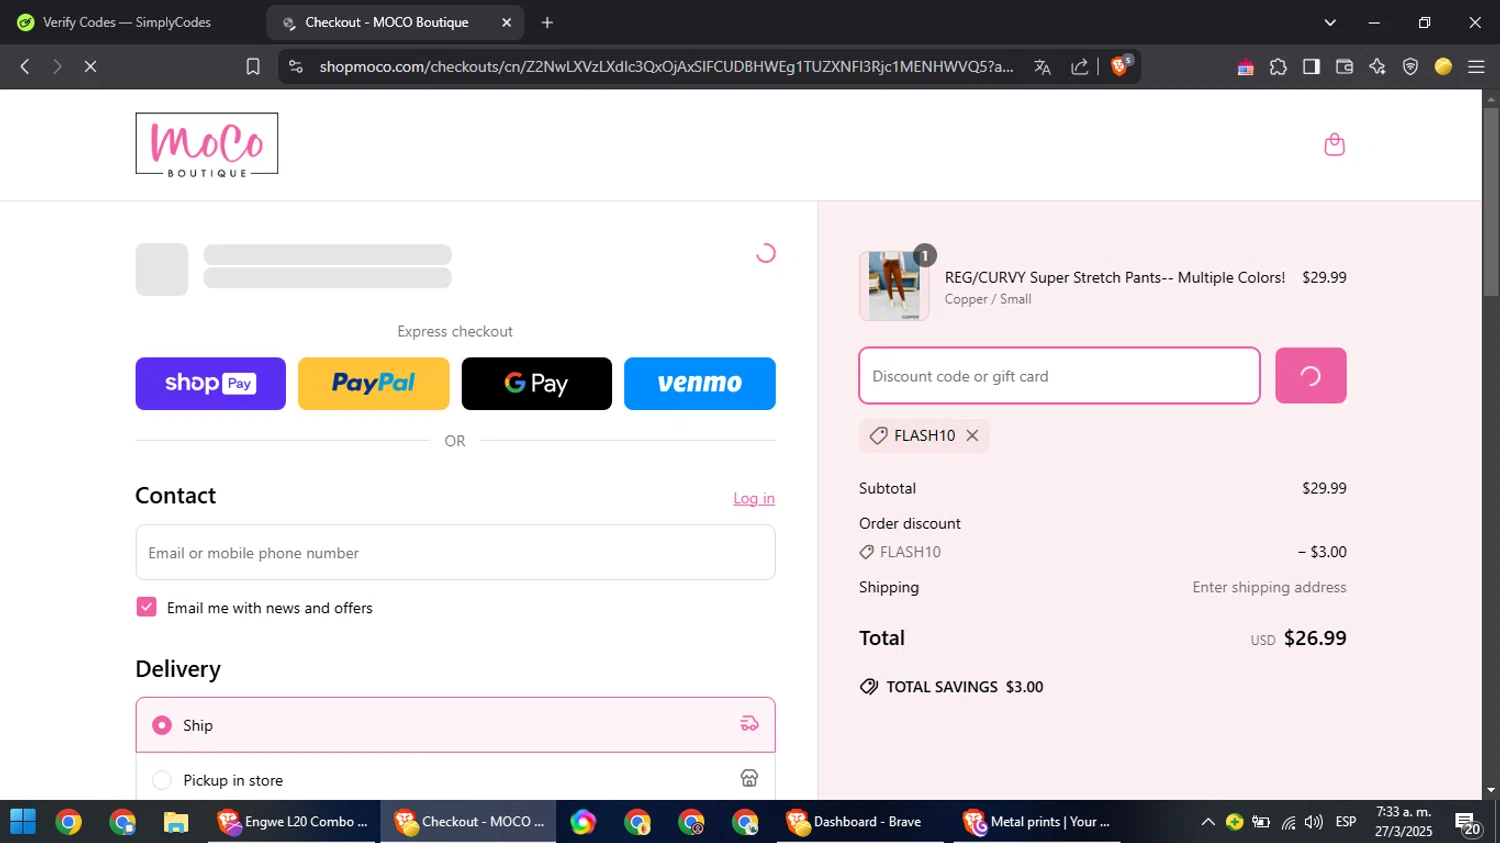Click the share page icon
Image resolution: width=1500 pixels, height=843 pixels.
click(x=1079, y=67)
